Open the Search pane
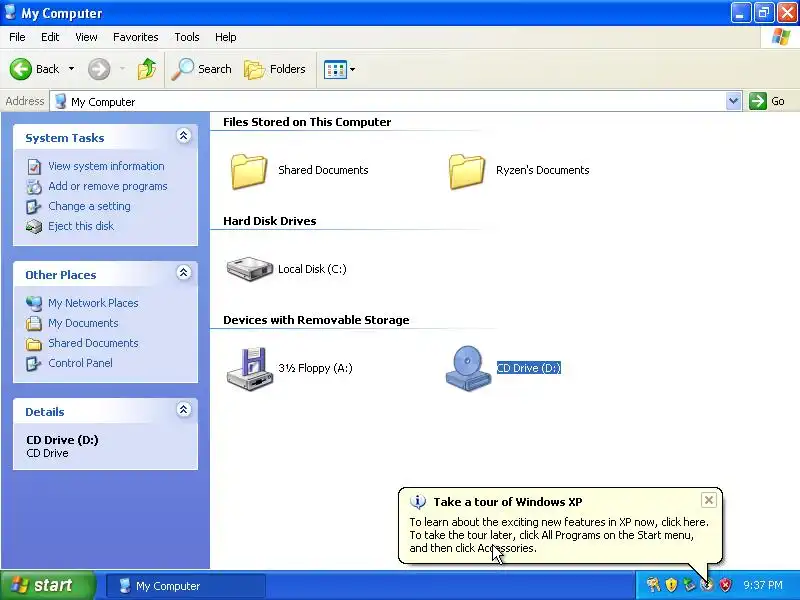This screenshot has height=600, width=800. pos(202,69)
